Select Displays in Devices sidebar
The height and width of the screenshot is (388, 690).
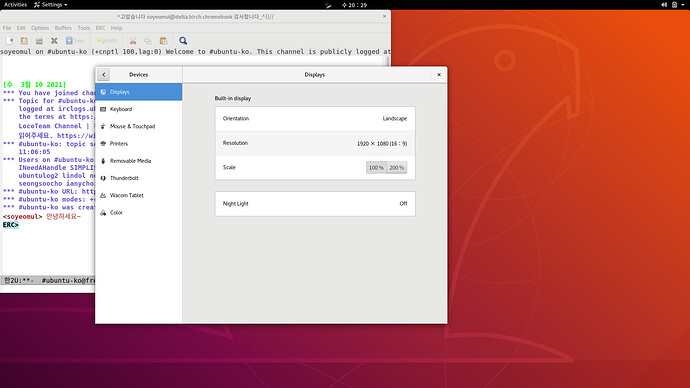click(139, 92)
